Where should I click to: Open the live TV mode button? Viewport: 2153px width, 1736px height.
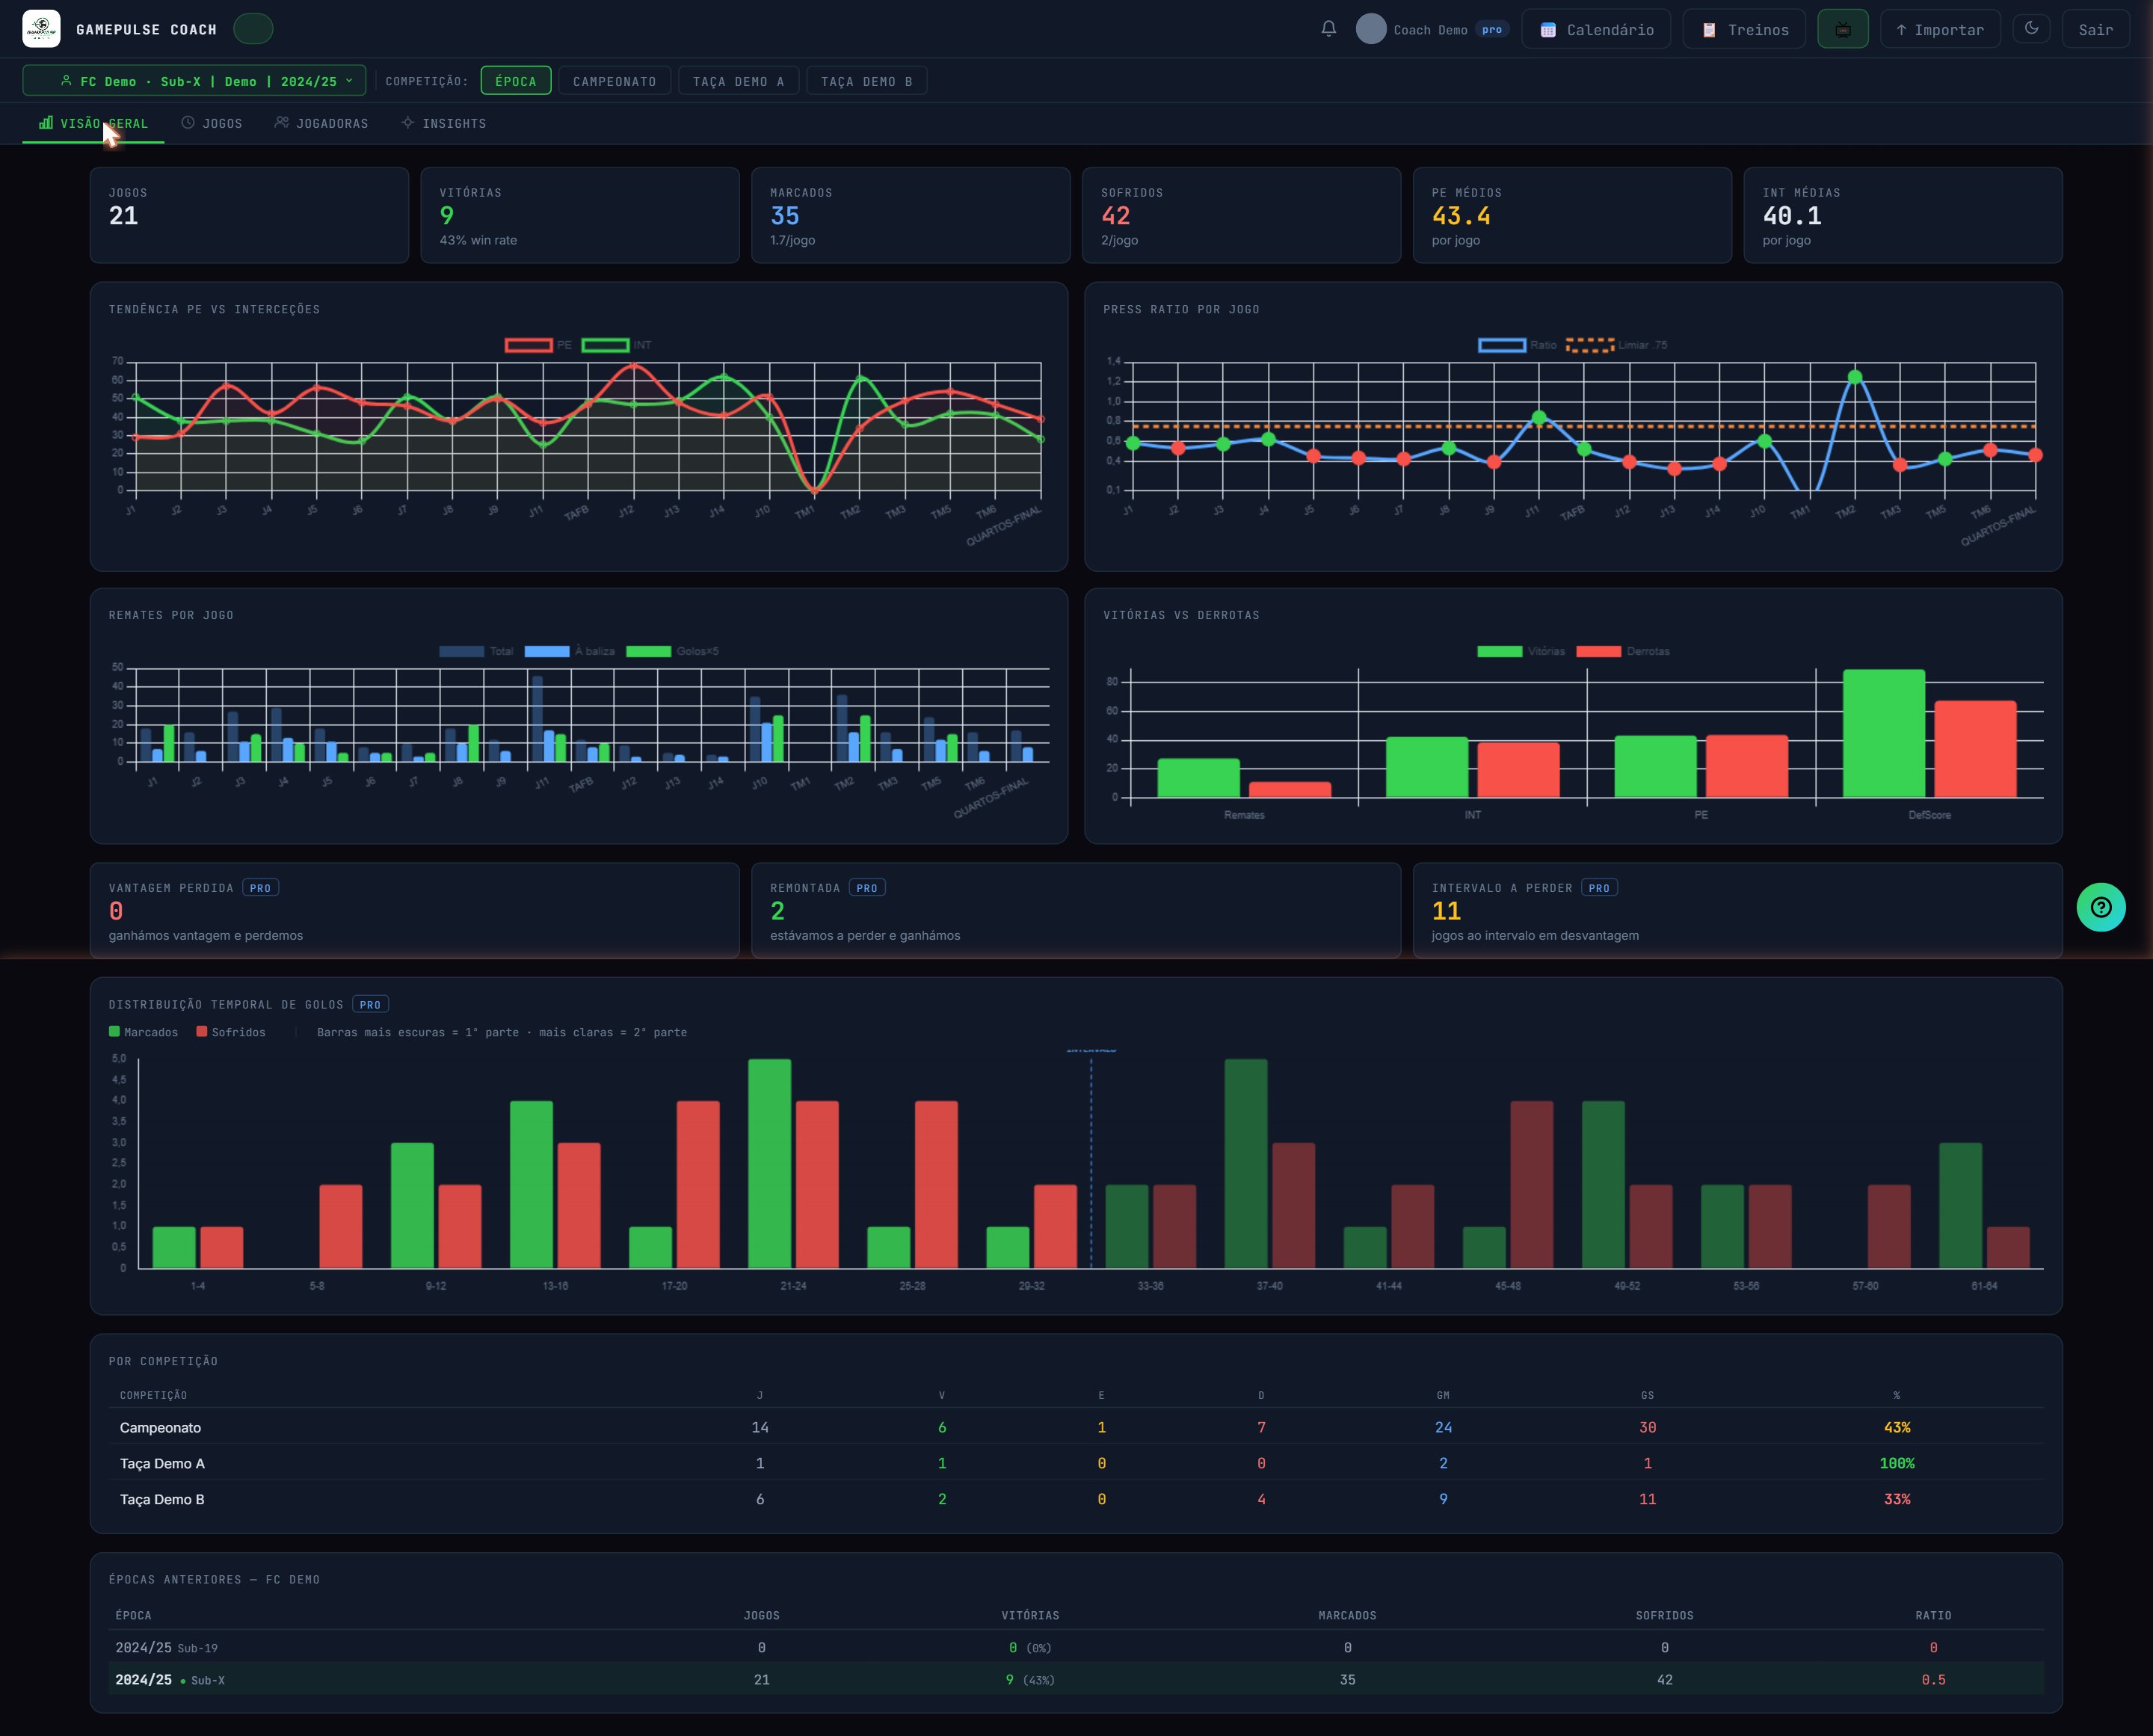1842,29
